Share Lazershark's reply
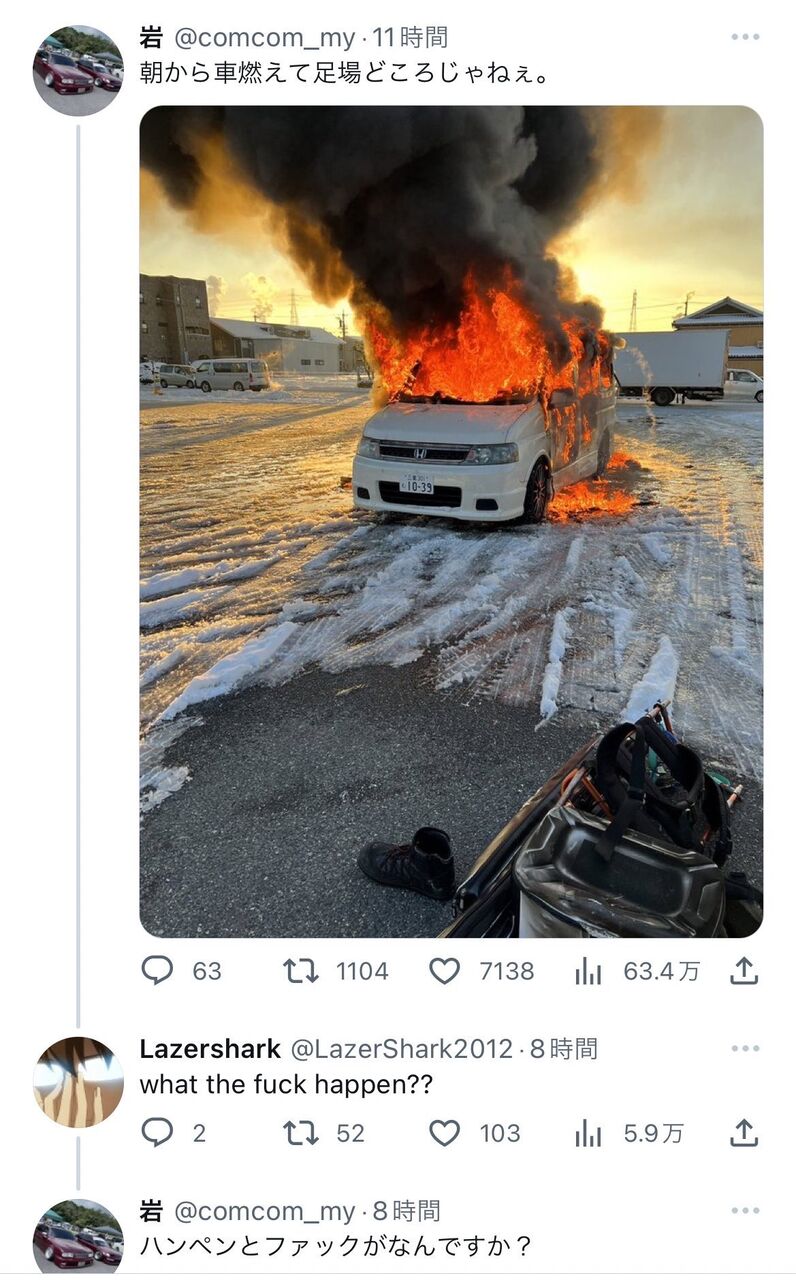The height and width of the screenshot is (1280, 796). [744, 1132]
